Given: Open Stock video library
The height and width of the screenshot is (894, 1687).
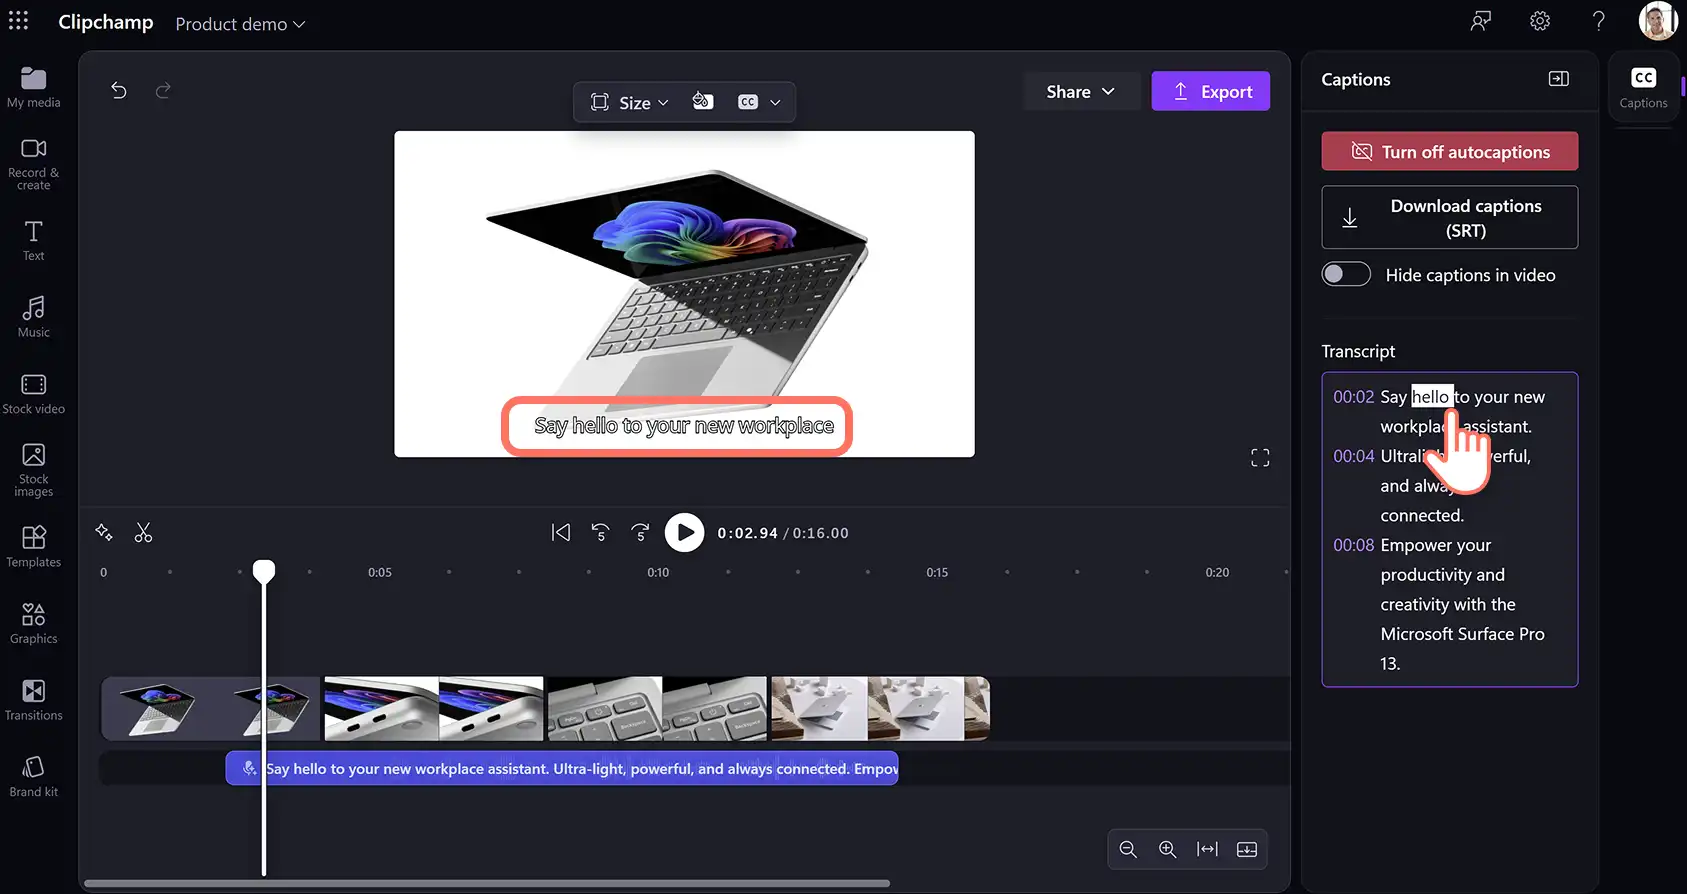Looking at the screenshot, I should pyautogui.click(x=34, y=394).
